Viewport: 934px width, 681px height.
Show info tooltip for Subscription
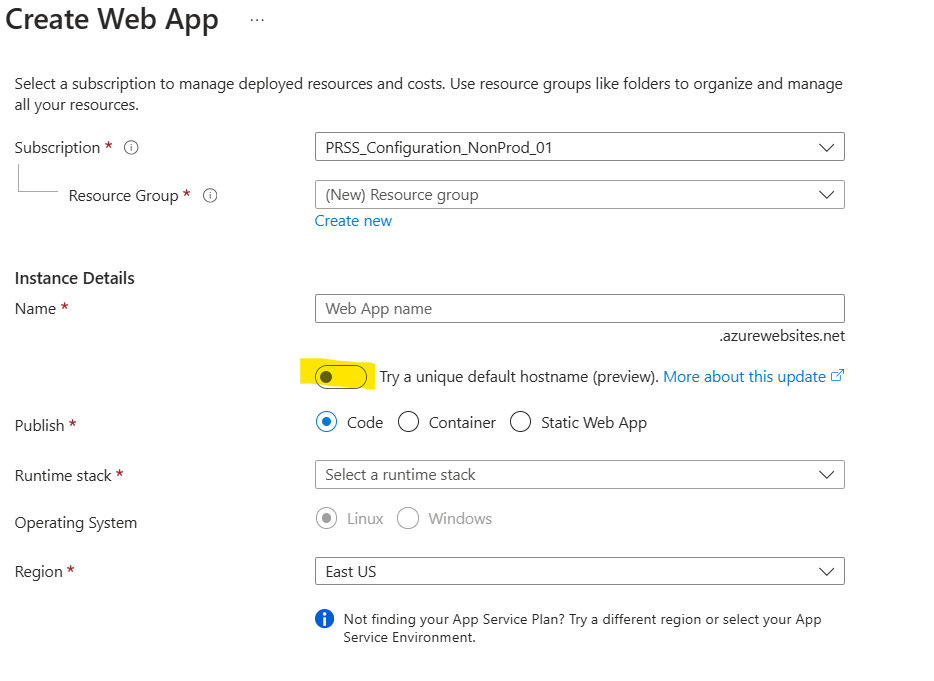(131, 147)
